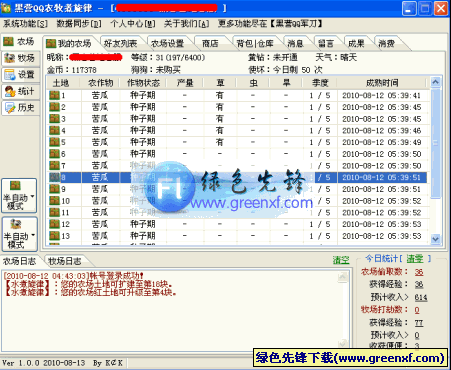Image resolution: width=451 pixels, height=370 pixels.
Task: Click the land icon for plot 2
Action: [54, 107]
